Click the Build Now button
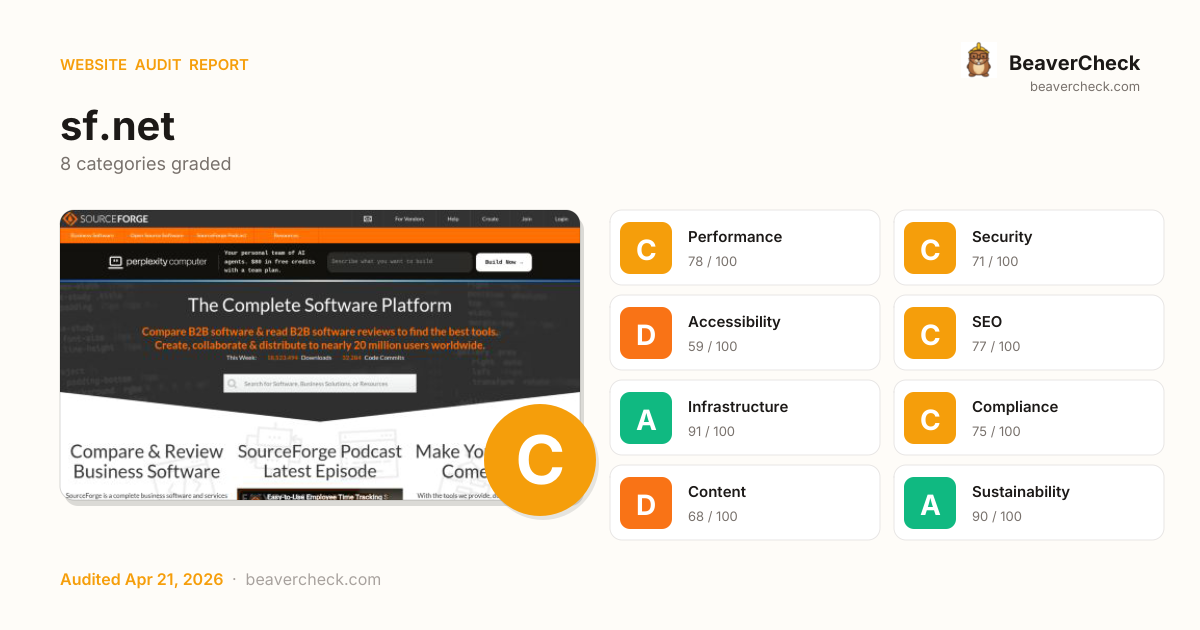Viewport: 1200px width, 630px height. tap(503, 262)
